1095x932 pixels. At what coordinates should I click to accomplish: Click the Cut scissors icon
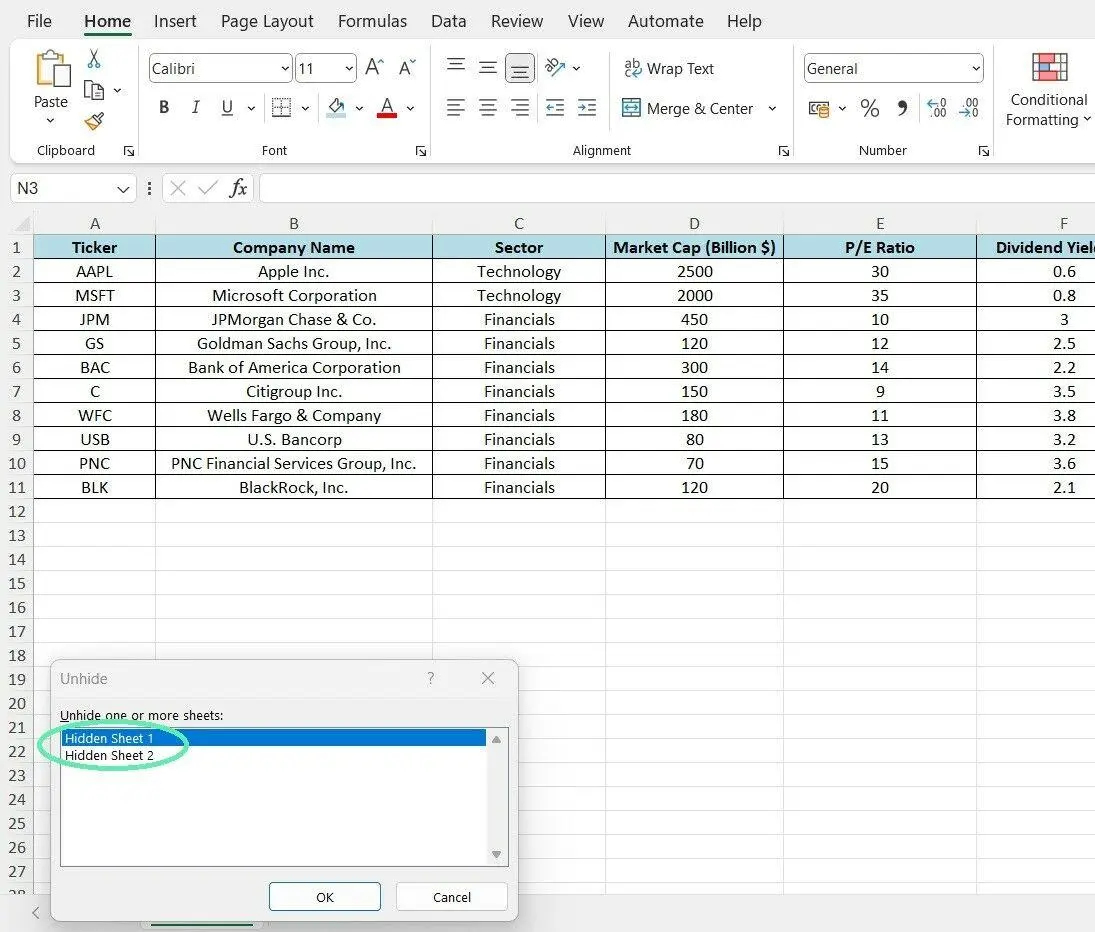94,59
